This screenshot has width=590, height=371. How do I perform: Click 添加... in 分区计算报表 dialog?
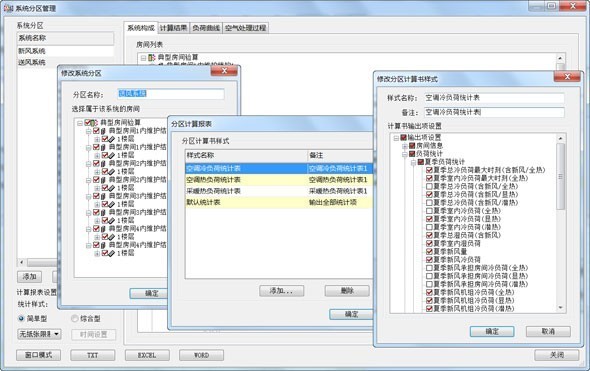pos(281,291)
